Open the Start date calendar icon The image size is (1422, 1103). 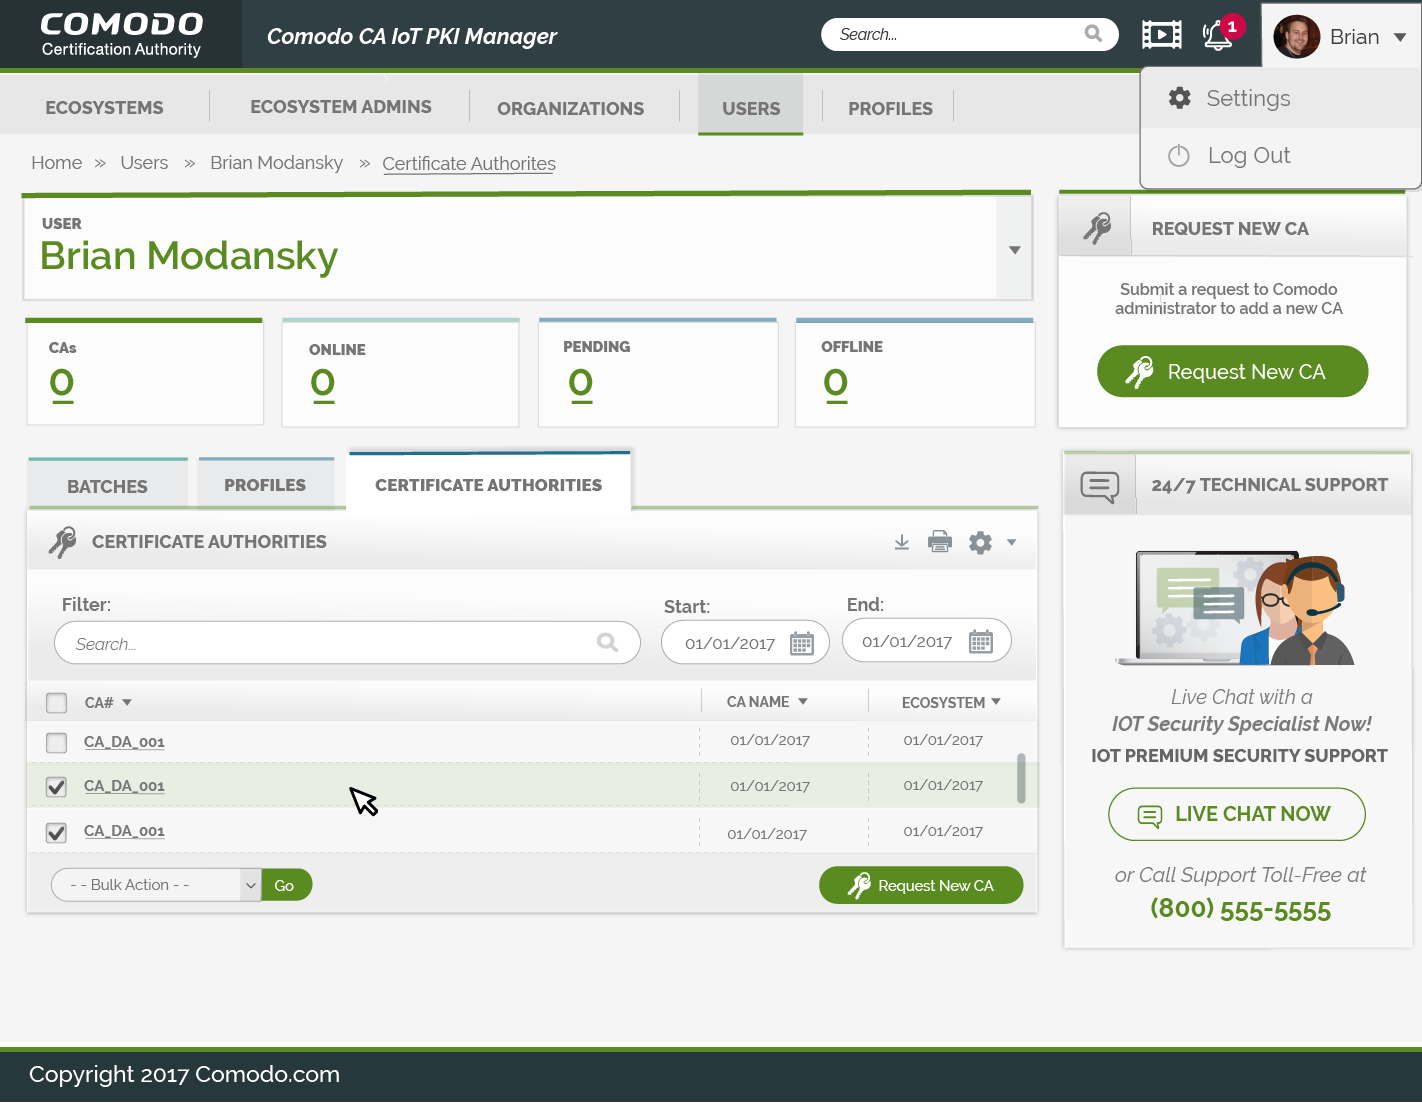click(802, 643)
